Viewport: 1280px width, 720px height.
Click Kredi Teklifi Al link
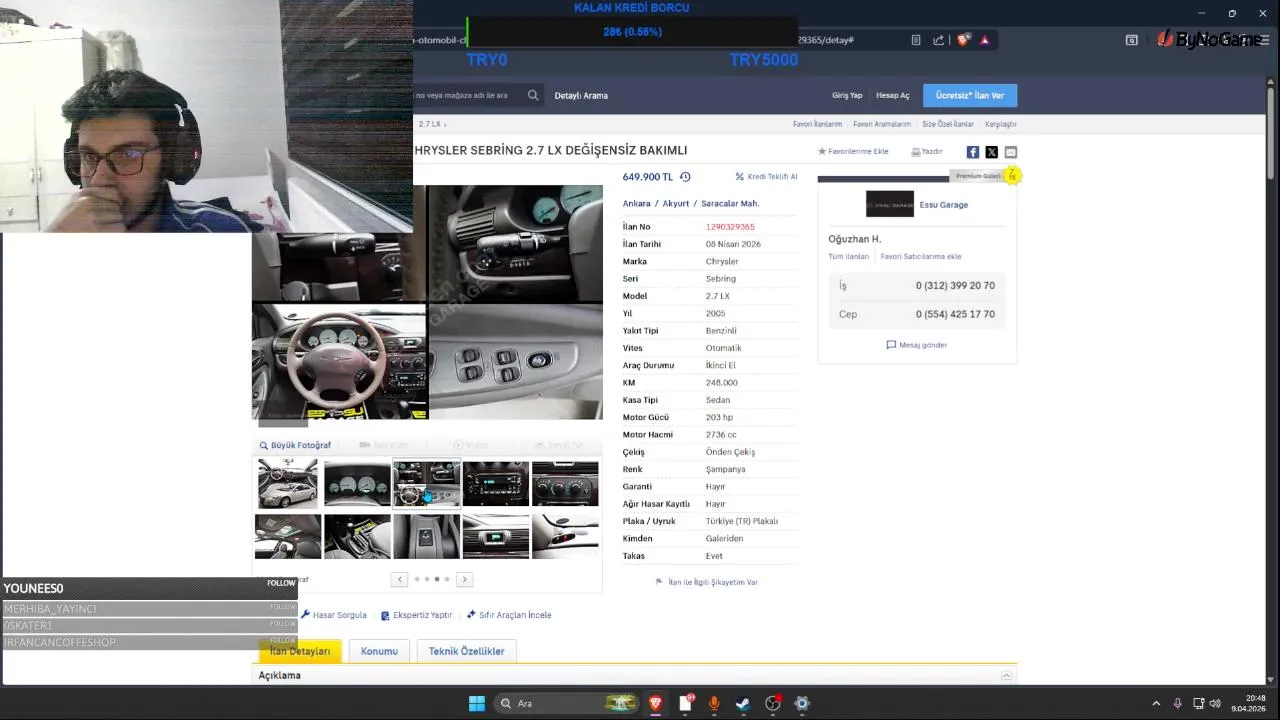tap(766, 177)
